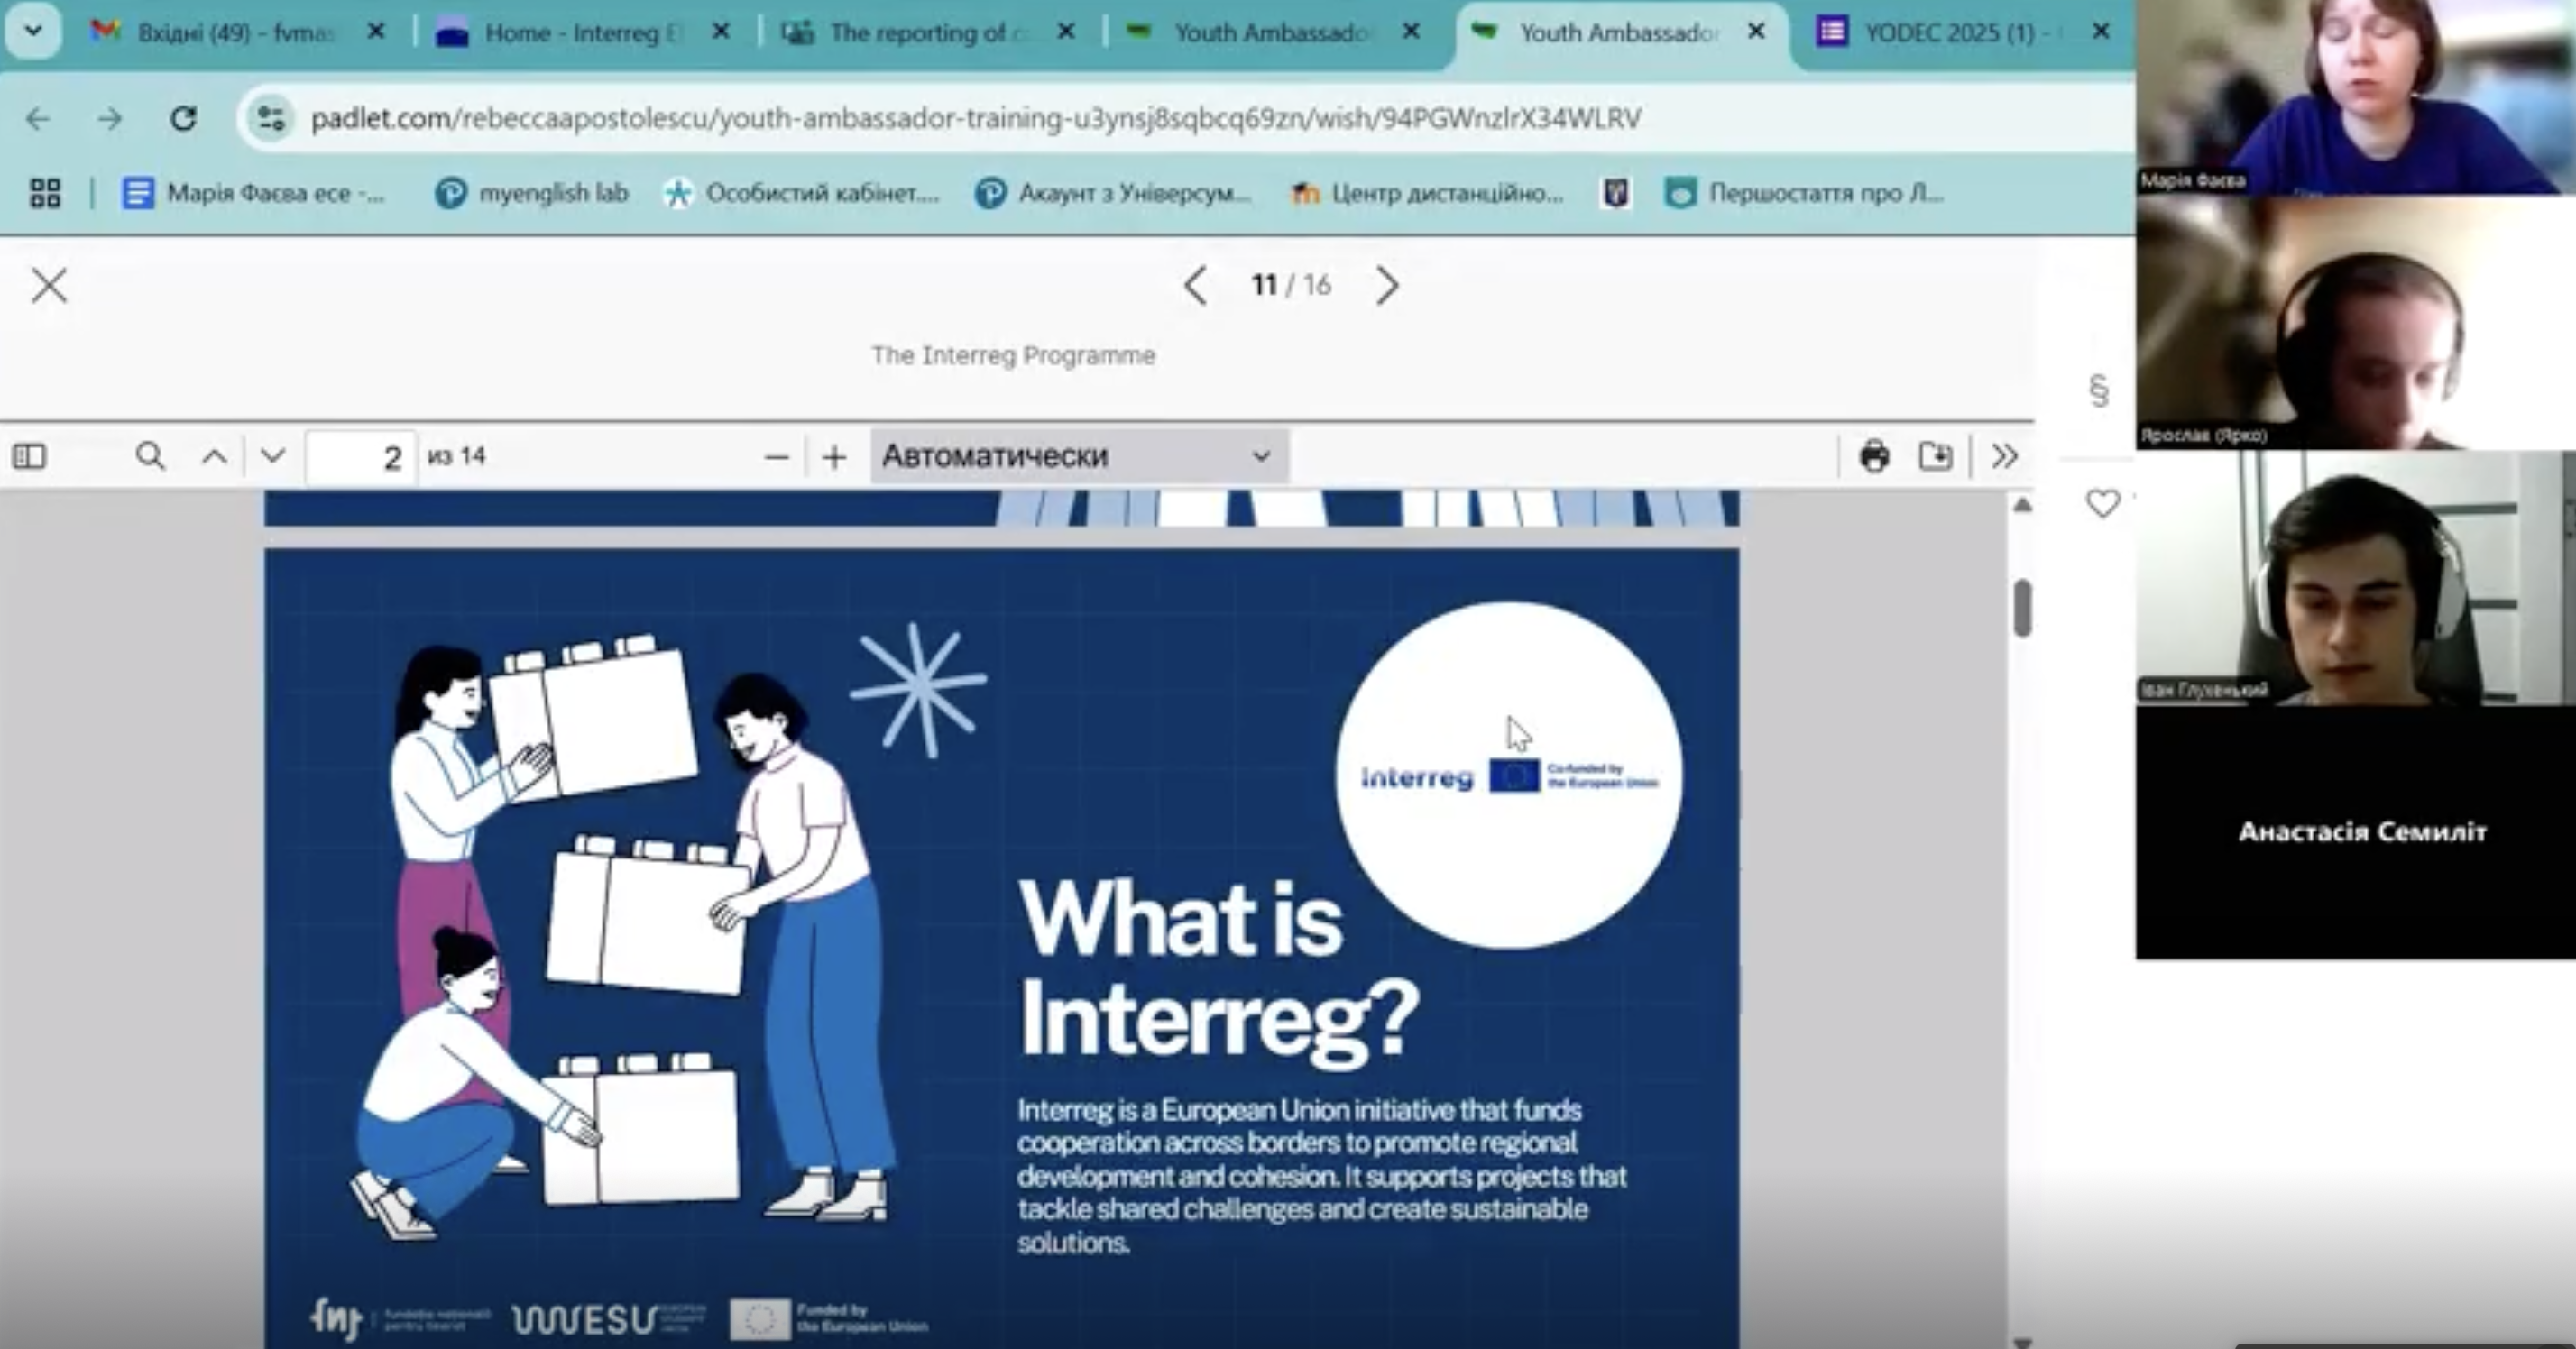Click PDF scrollbar up arrow
Screen dimensions: 2576x1349
click(2022, 506)
